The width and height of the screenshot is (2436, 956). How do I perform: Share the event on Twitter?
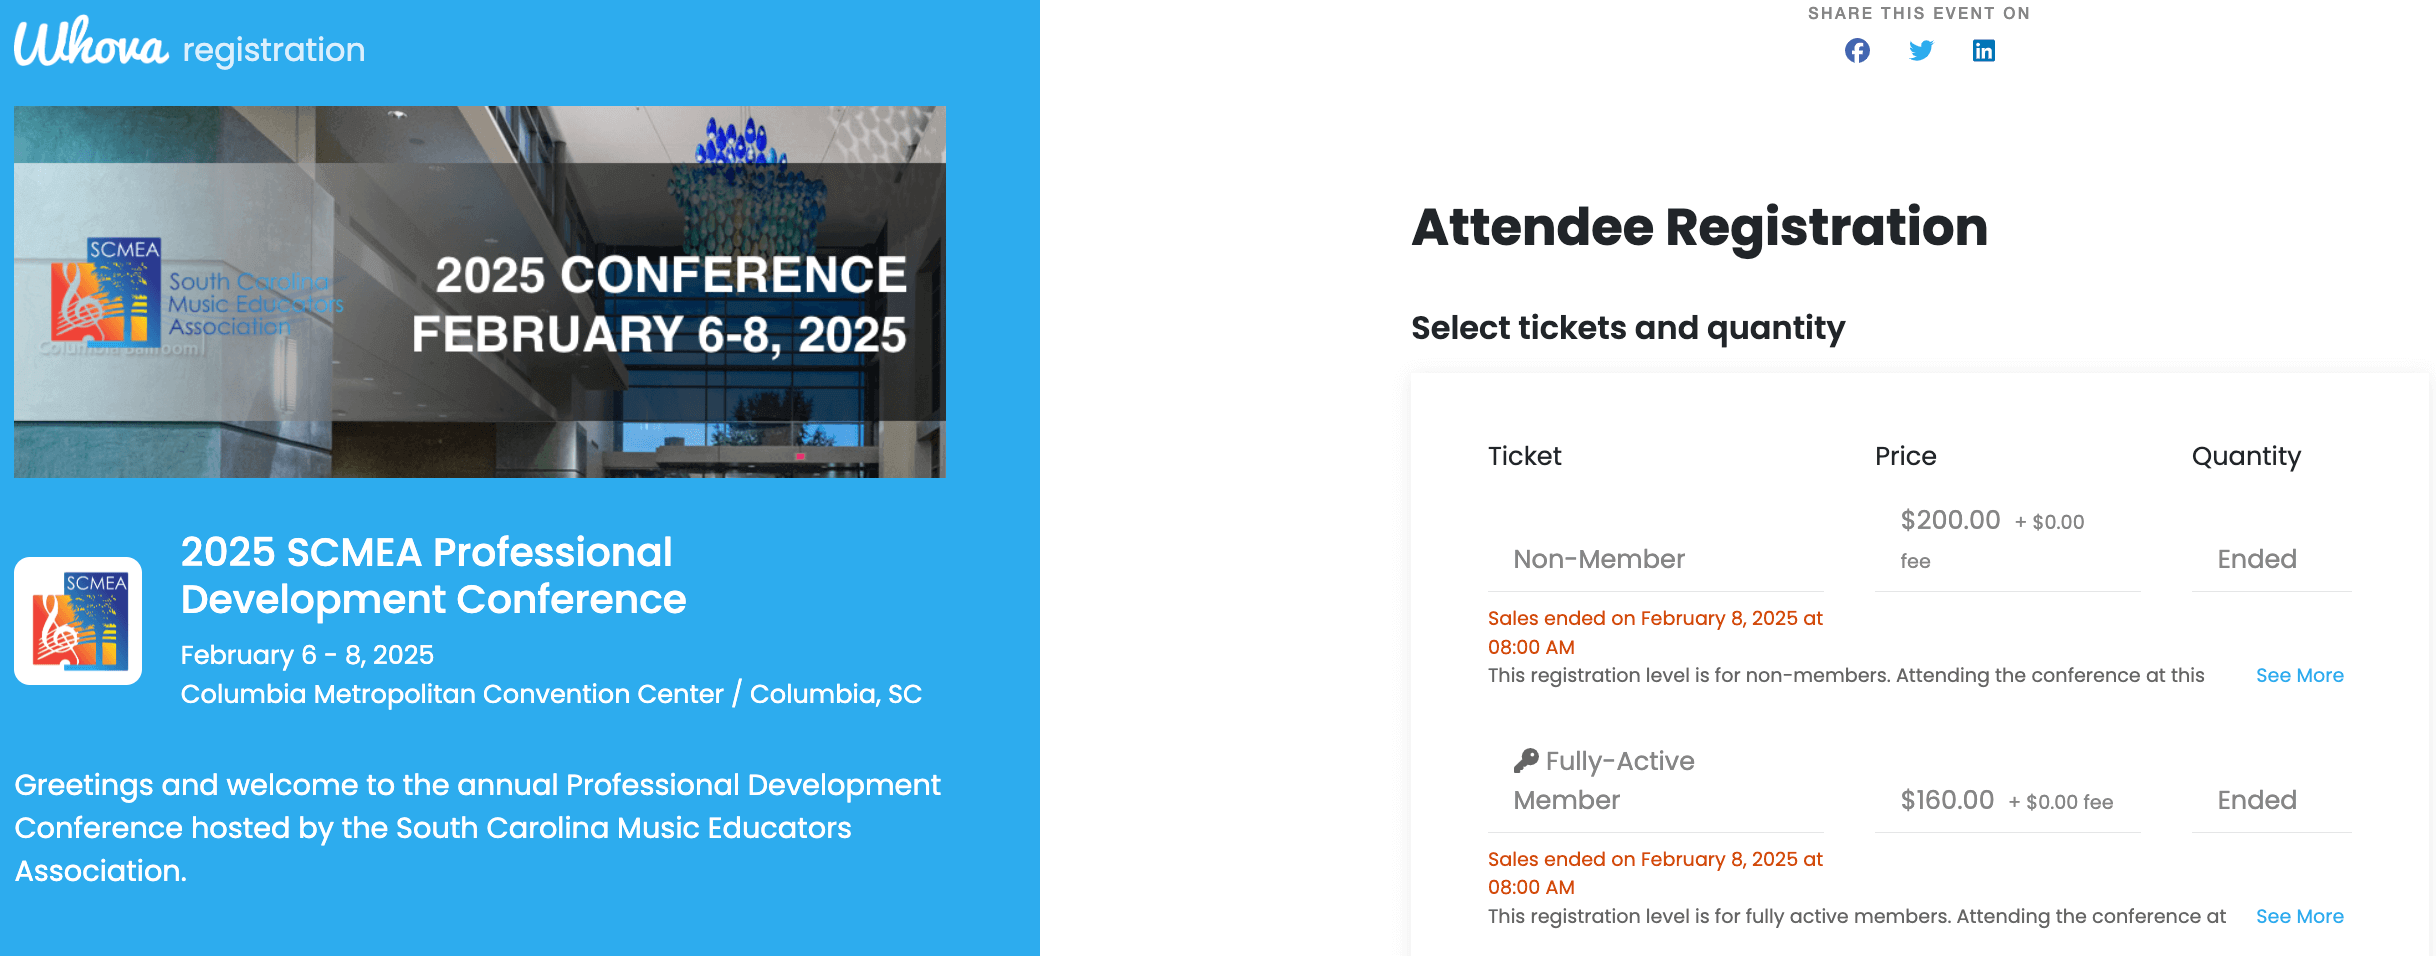click(1921, 51)
